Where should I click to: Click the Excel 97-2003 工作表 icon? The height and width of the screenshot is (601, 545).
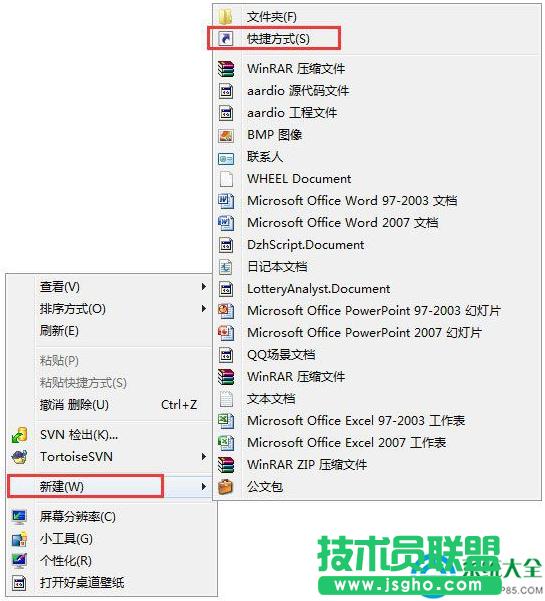[x=226, y=421]
